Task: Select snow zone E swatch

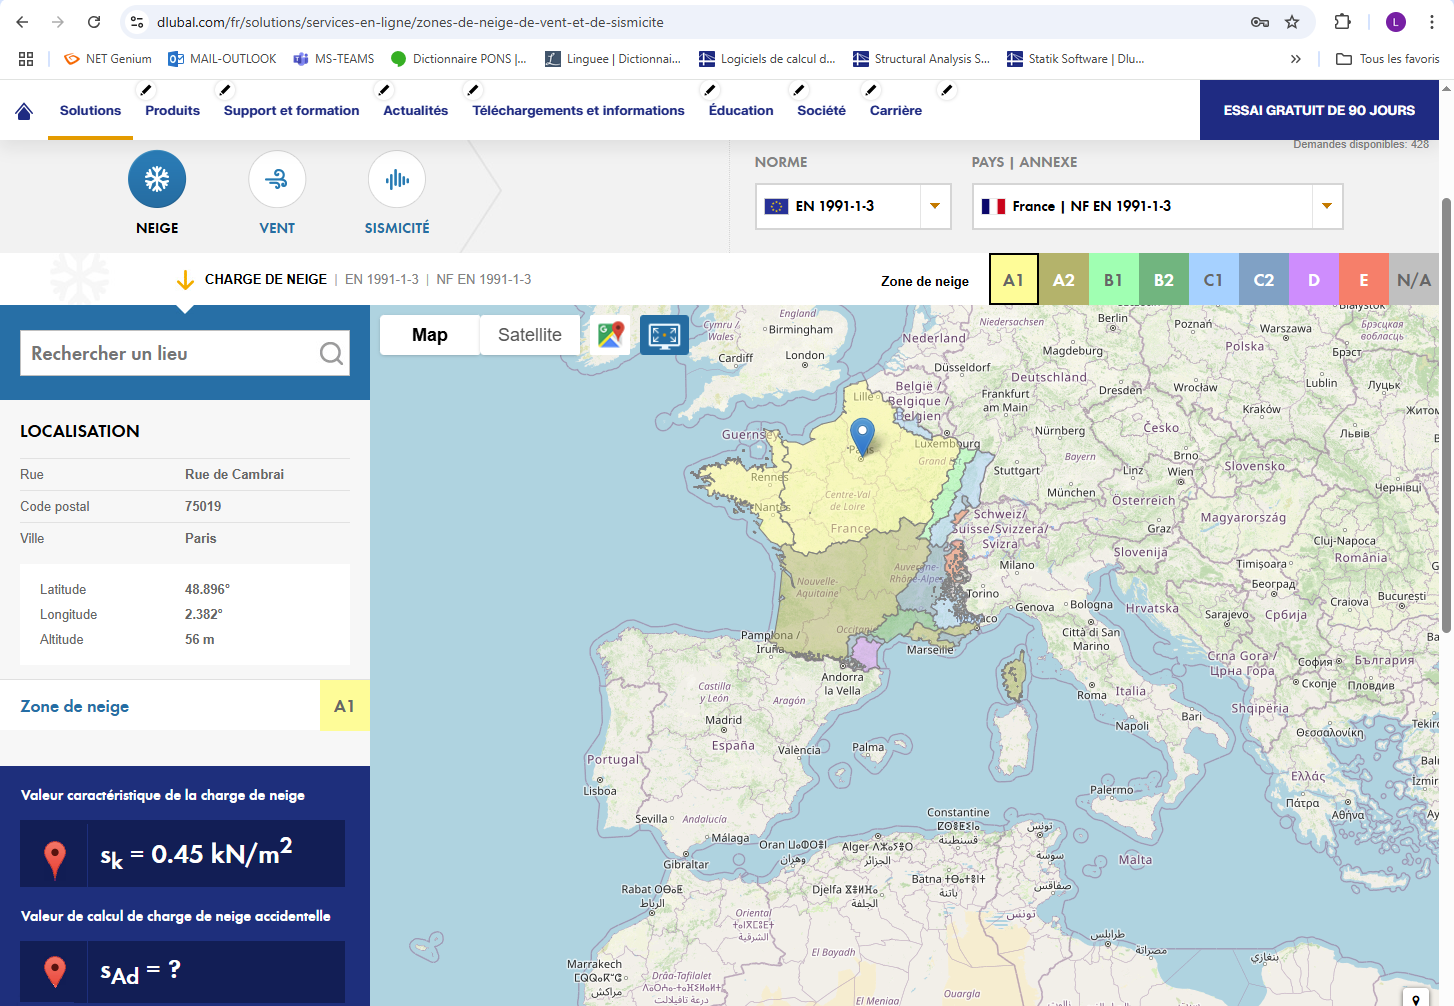Action: tap(1364, 280)
